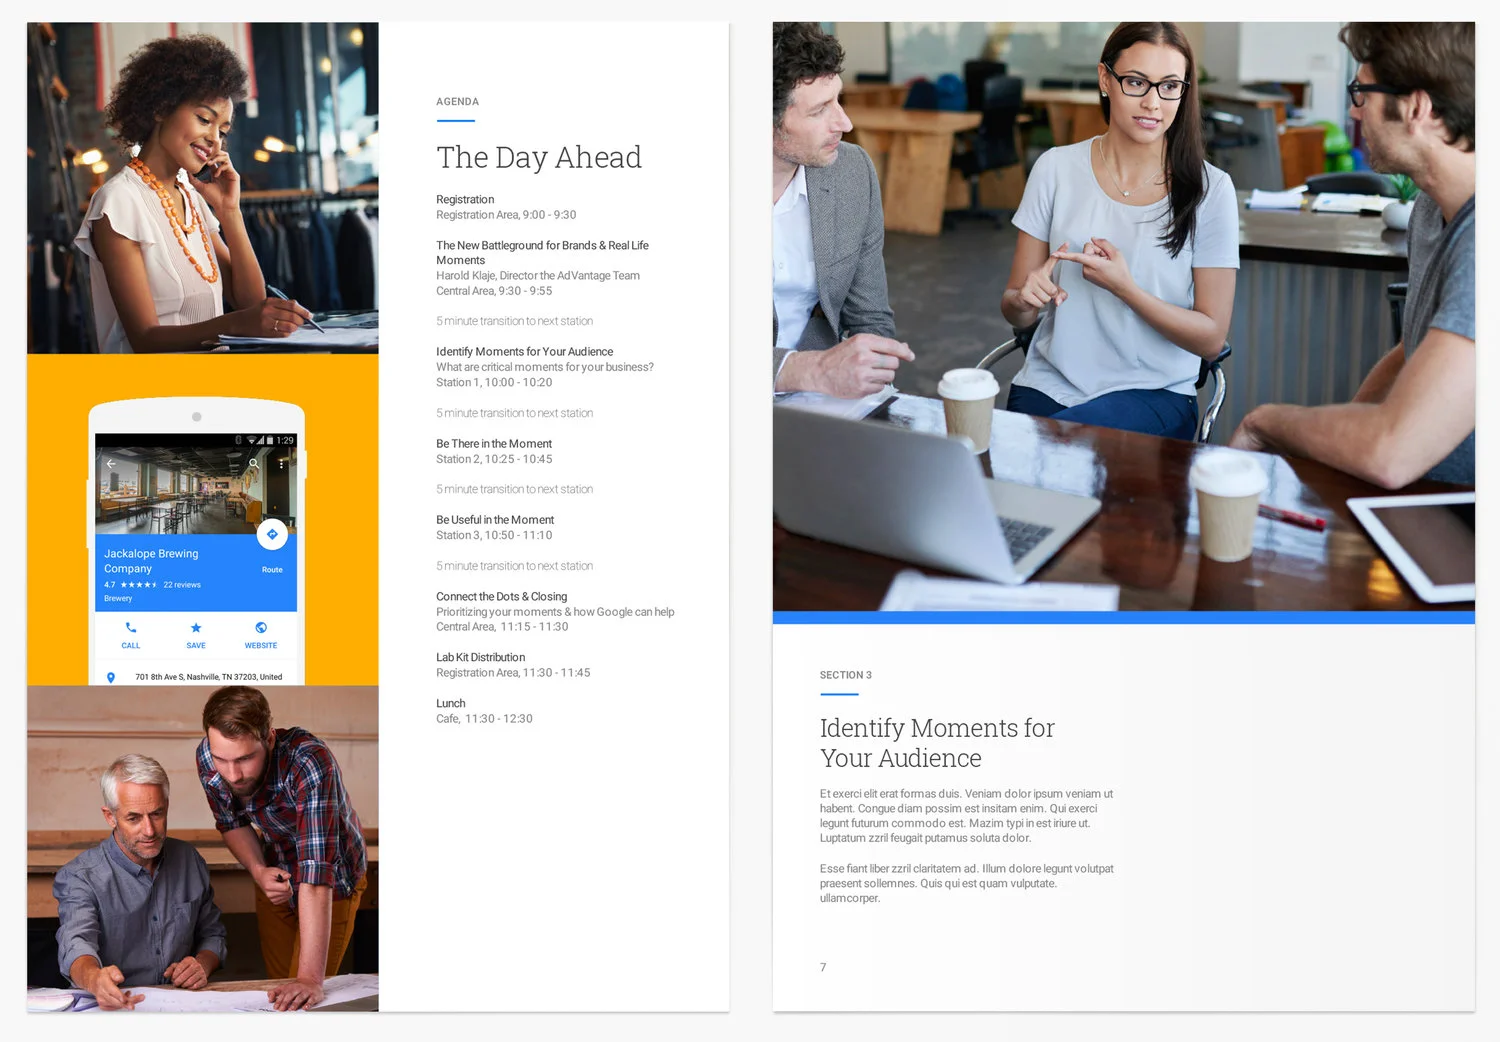
Task: Tap the Website globe icon
Action: [261, 628]
